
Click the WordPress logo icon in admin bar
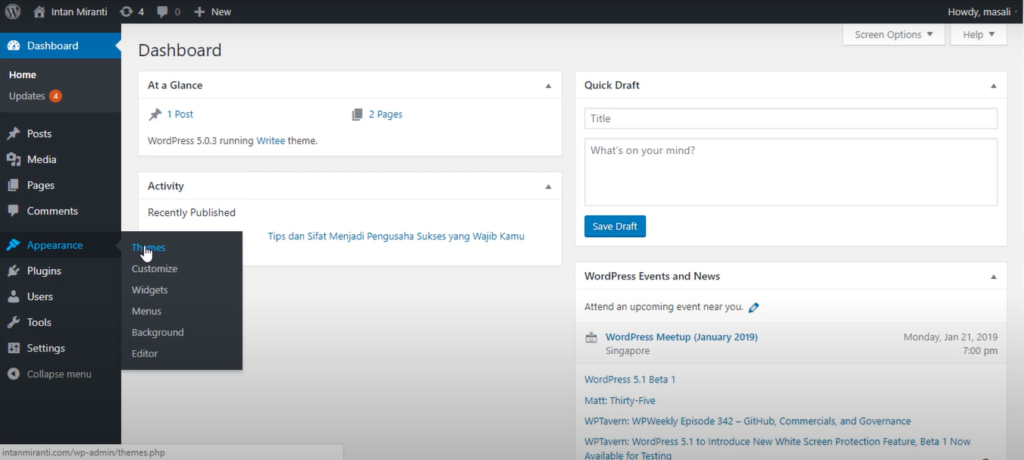click(13, 12)
